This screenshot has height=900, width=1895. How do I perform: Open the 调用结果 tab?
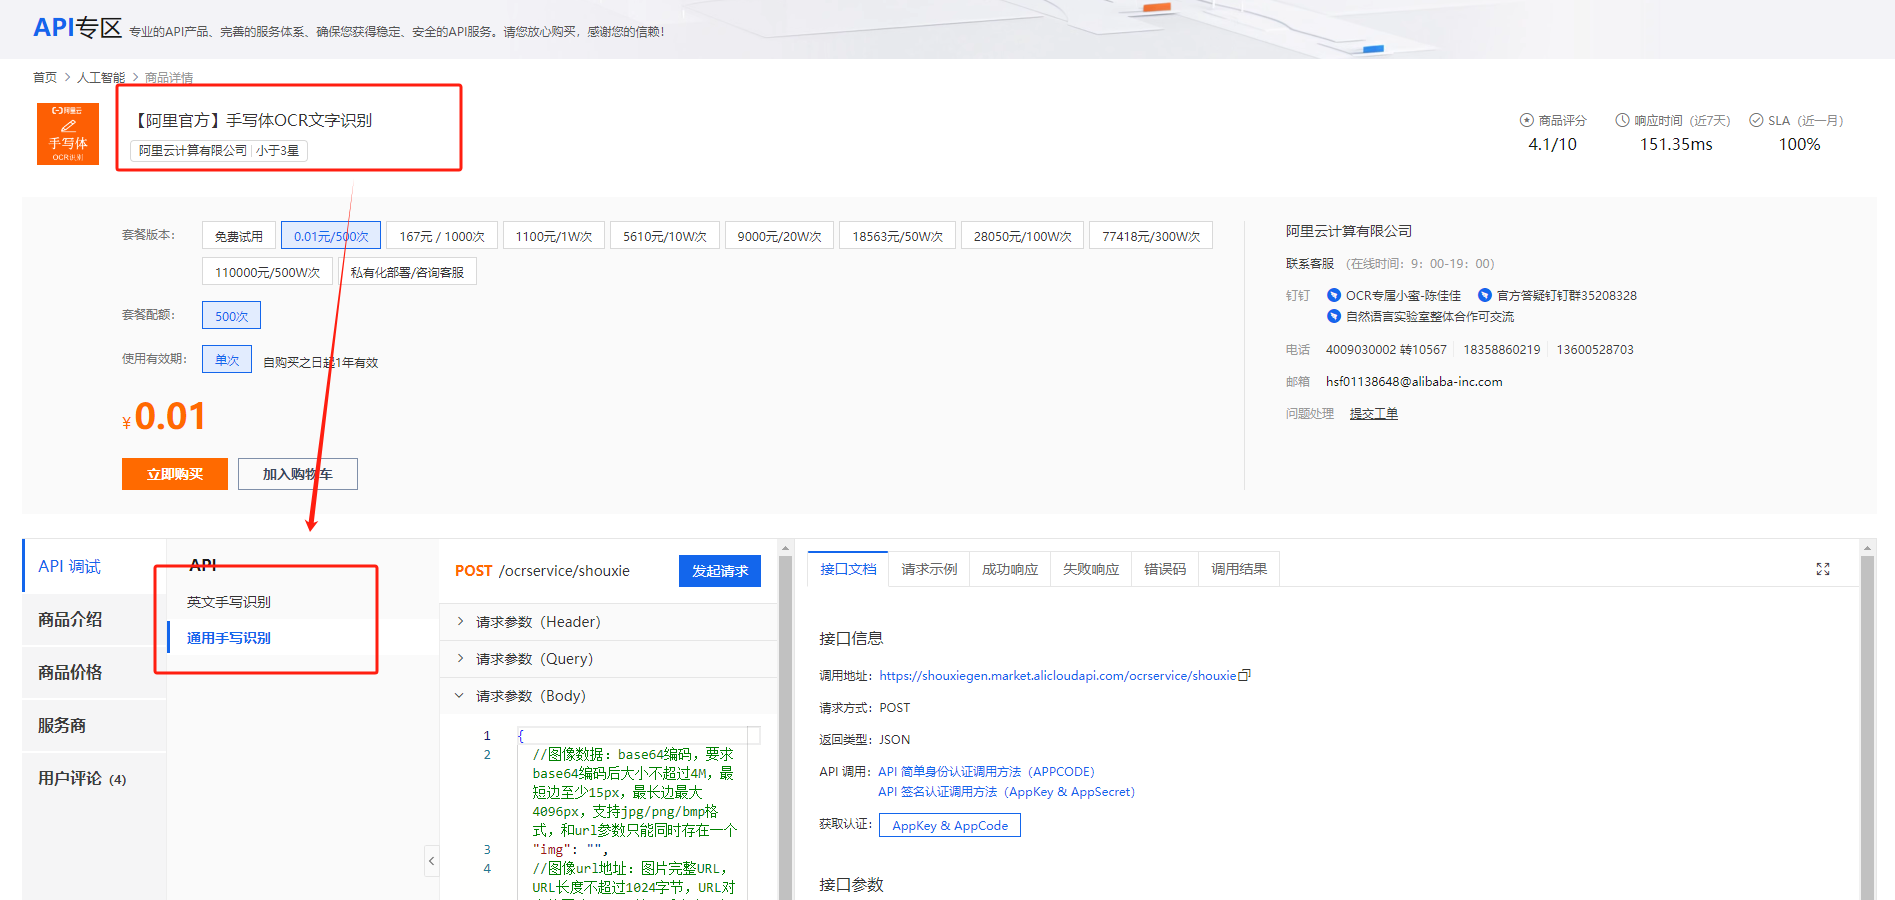pyautogui.click(x=1239, y=569)
